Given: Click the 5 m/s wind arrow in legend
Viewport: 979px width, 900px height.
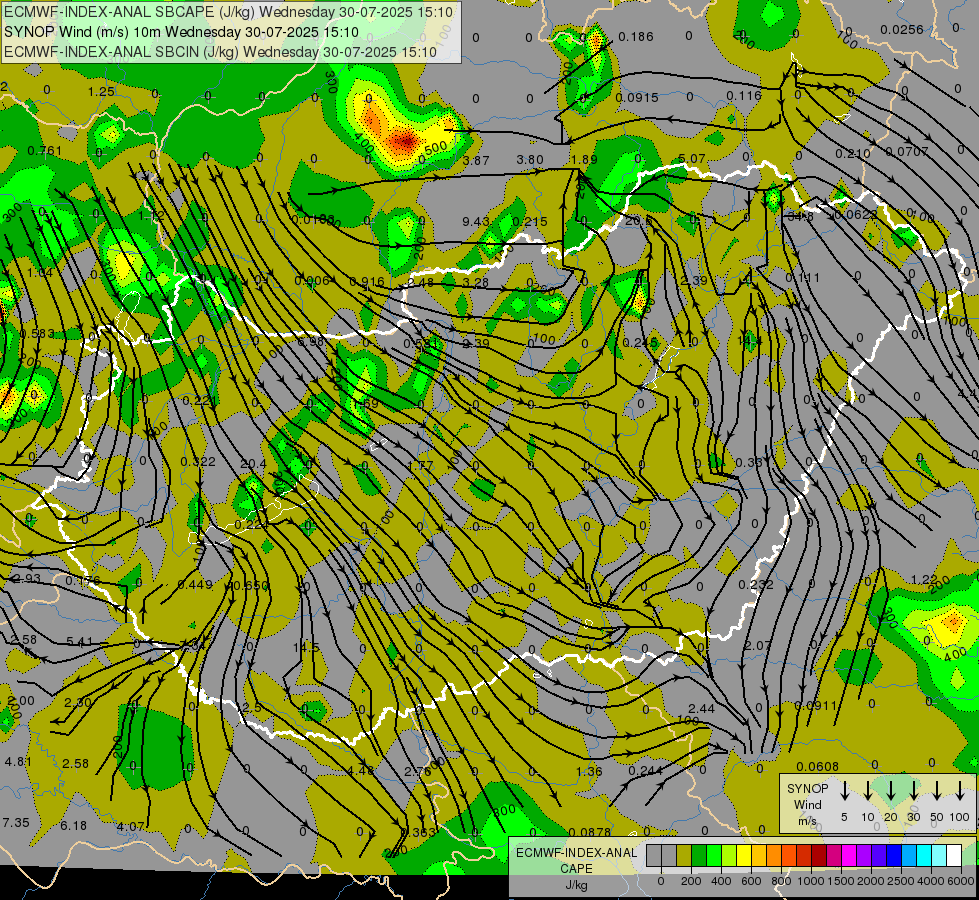Looking at the screenshot, I should tap(844, 790).
